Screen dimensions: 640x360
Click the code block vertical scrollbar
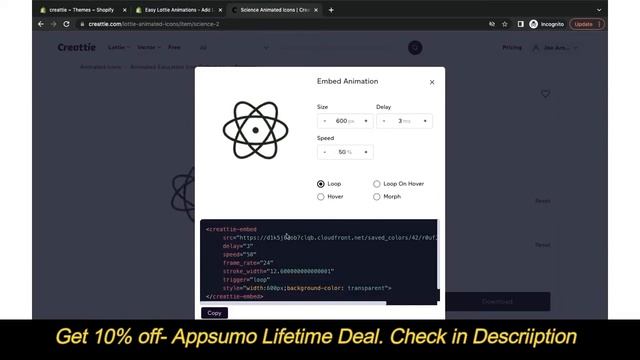pyautogui.click(x=438, y=254)
